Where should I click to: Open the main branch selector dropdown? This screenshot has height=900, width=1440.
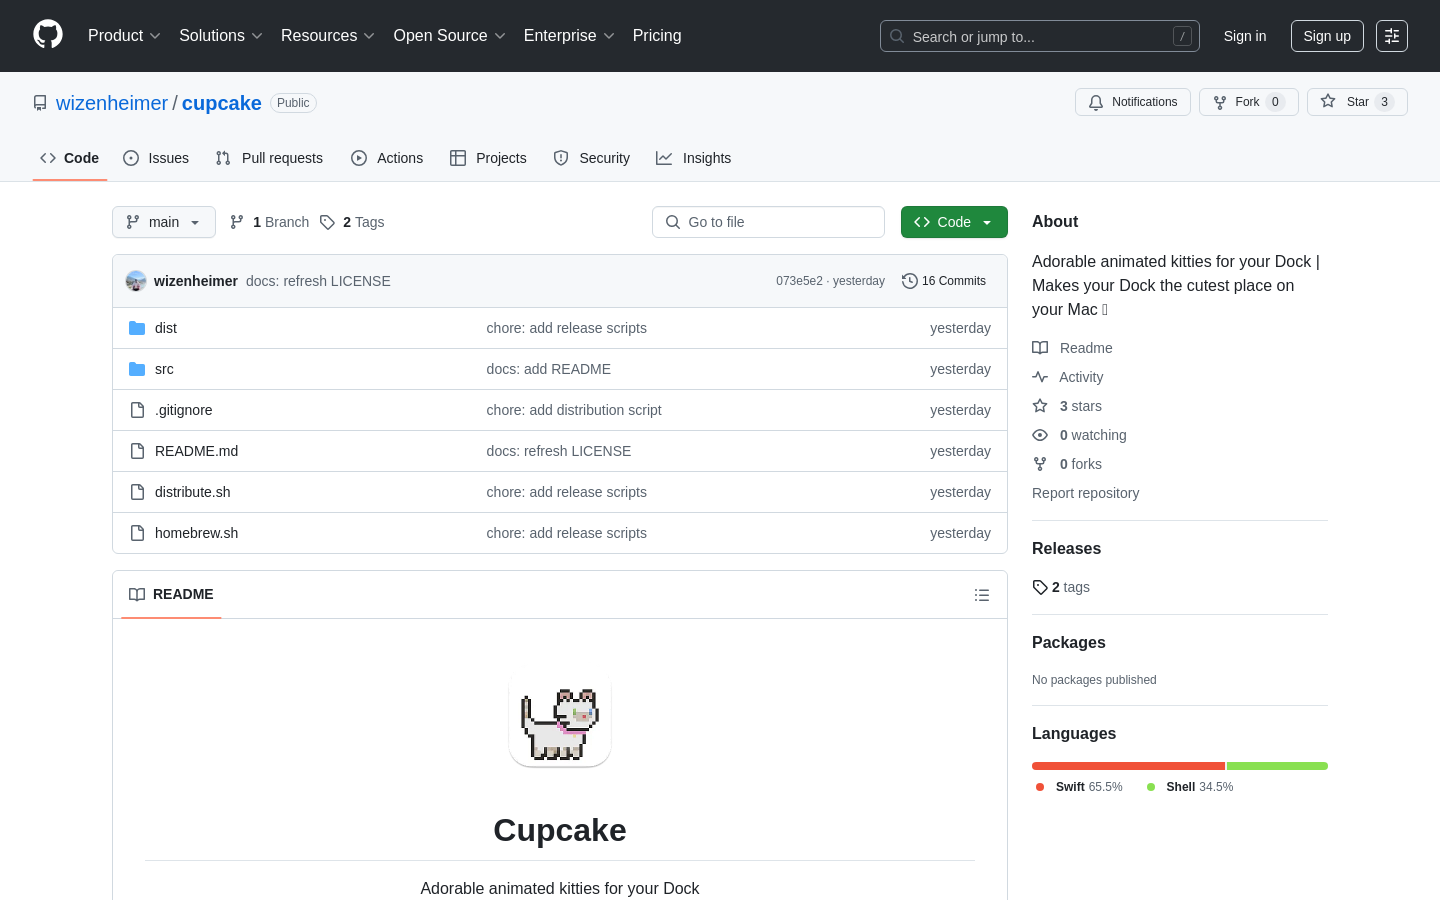tap(164, 222)
